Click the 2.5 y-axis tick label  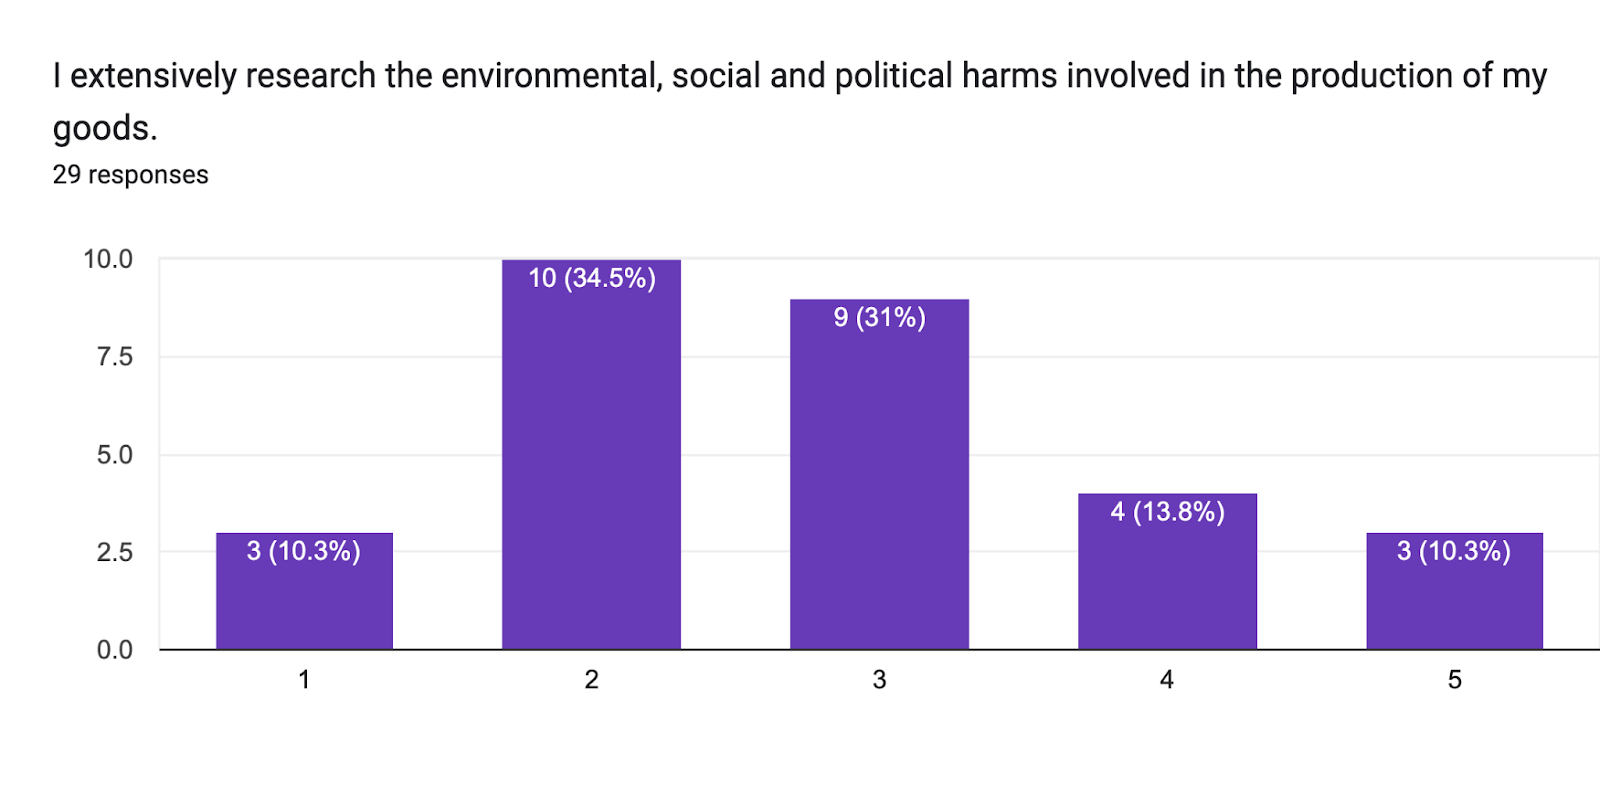click(114, 552)
